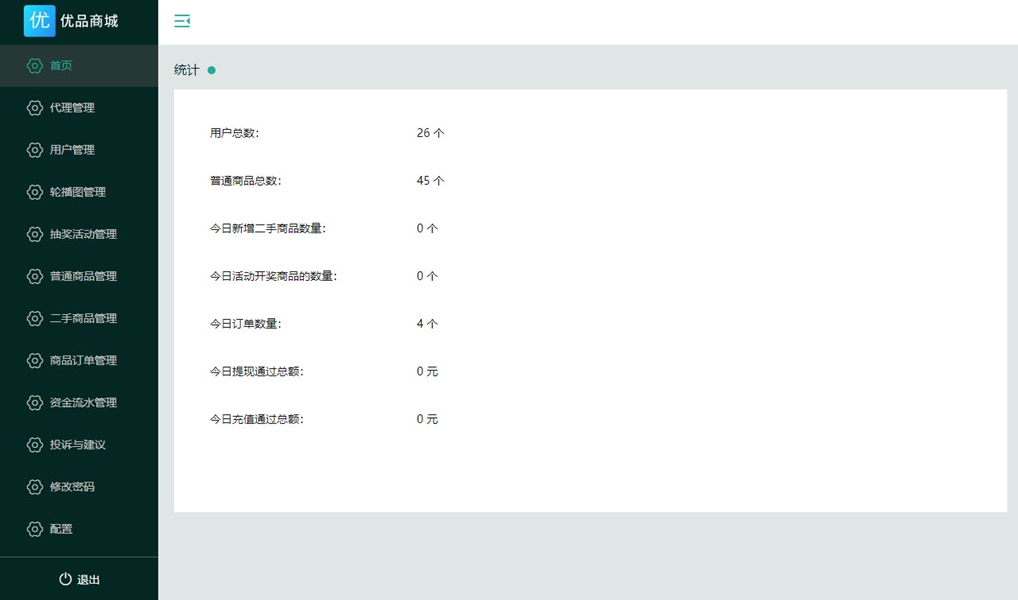
Task: Collapse the sidebar with the hamburger icon
Action: 182,21
